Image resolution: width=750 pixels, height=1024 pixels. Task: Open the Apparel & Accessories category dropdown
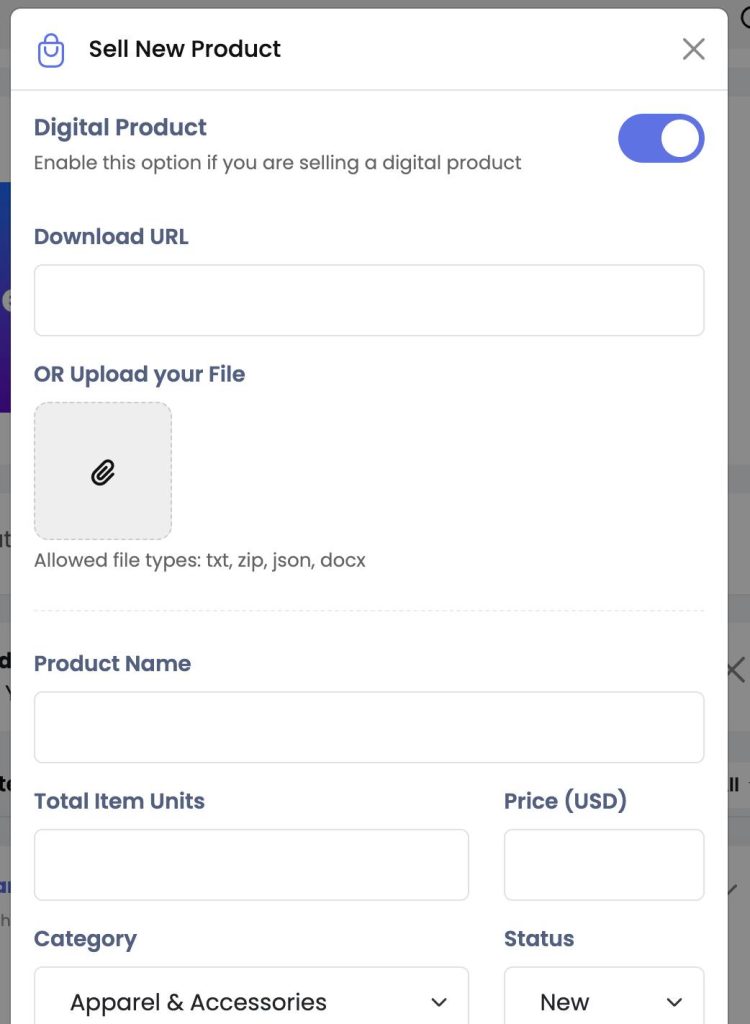pos(252,999)
